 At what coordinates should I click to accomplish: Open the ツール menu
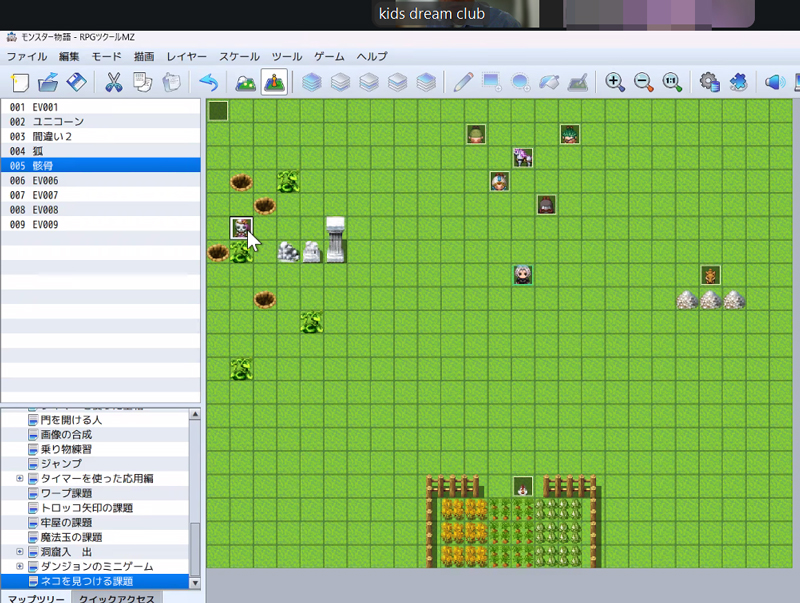tap(287, 56)
